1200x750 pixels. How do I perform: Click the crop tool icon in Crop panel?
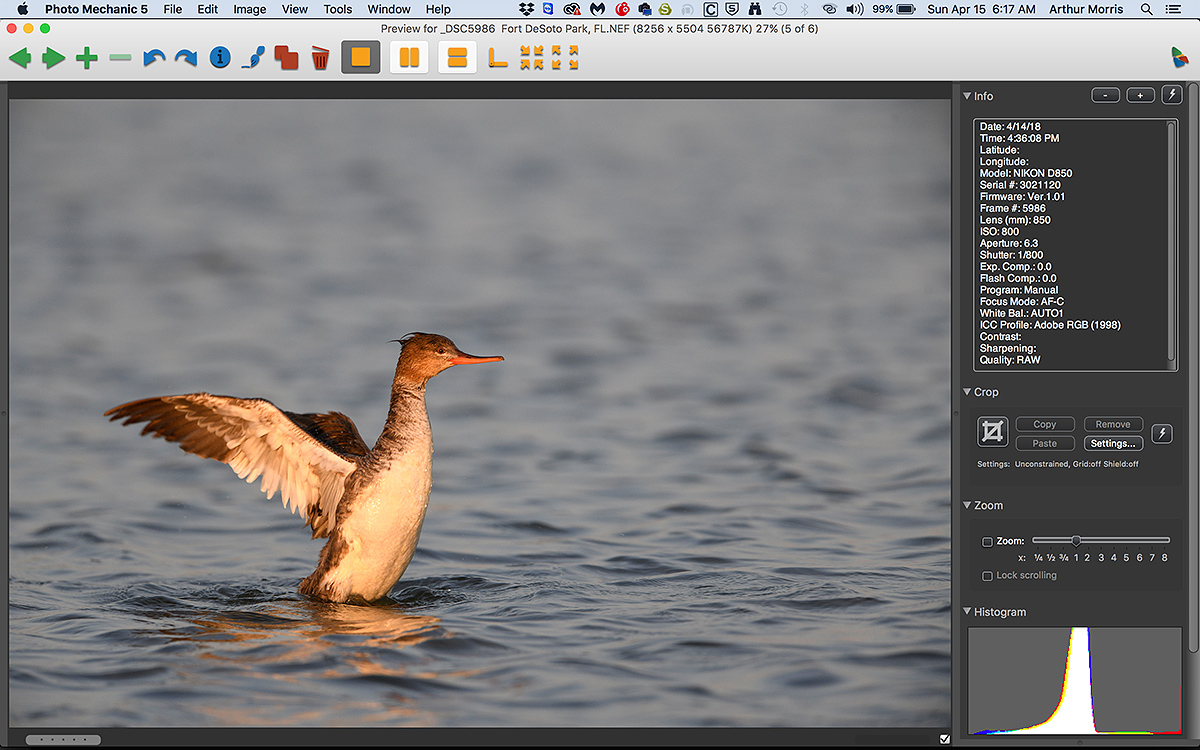[993, 432]
